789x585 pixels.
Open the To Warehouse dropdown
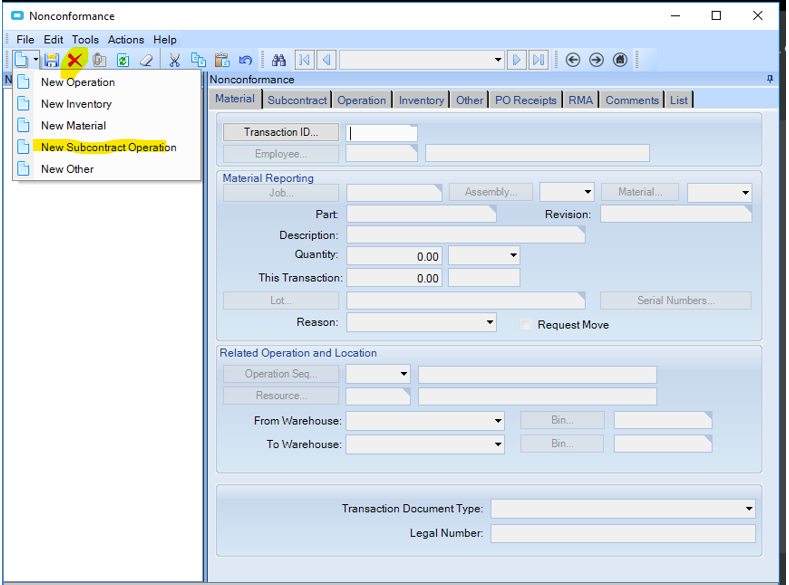point(497,444)
